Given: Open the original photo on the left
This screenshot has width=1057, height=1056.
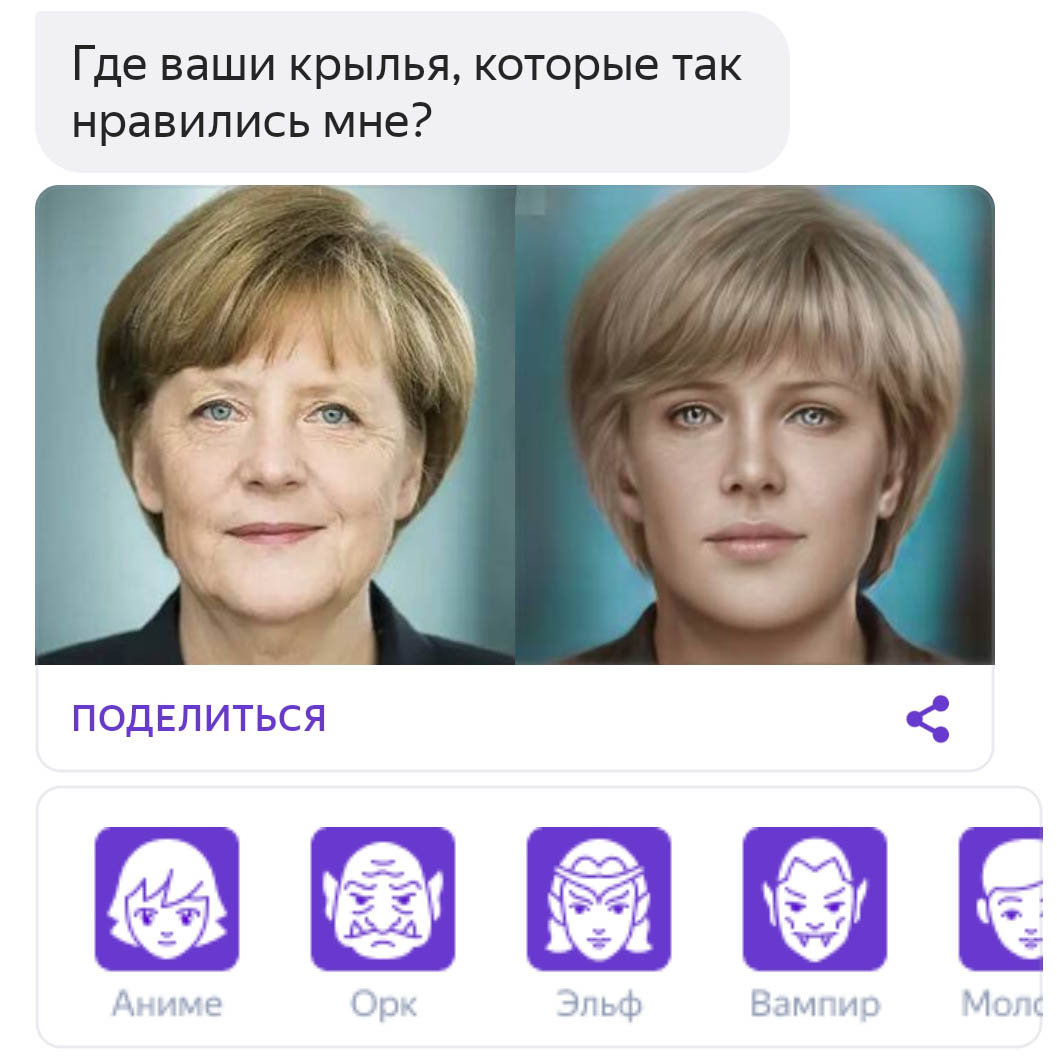Looking at the screenshot, I should [275, 425].
